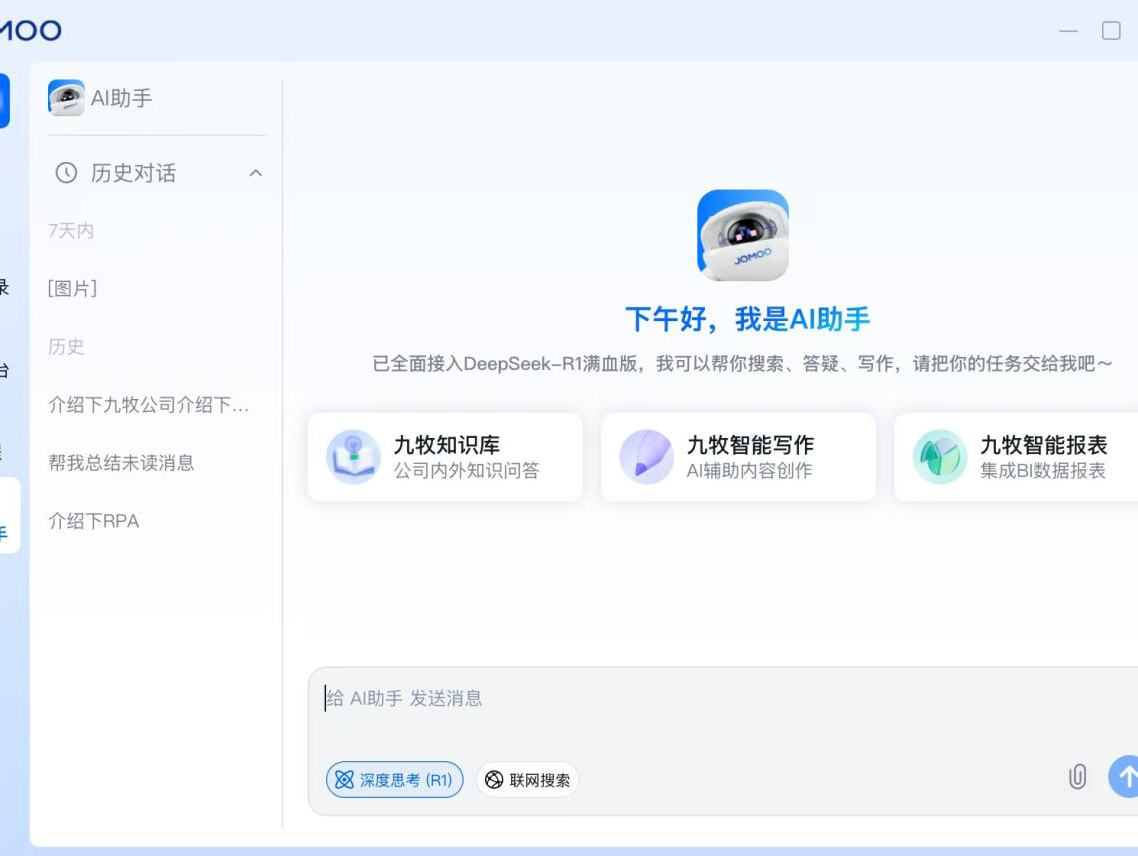This screenshot has width=1138, height=856.
Task: Minimize the JOMOO window
Action: pyautogui.click(x=1068, y=31)
